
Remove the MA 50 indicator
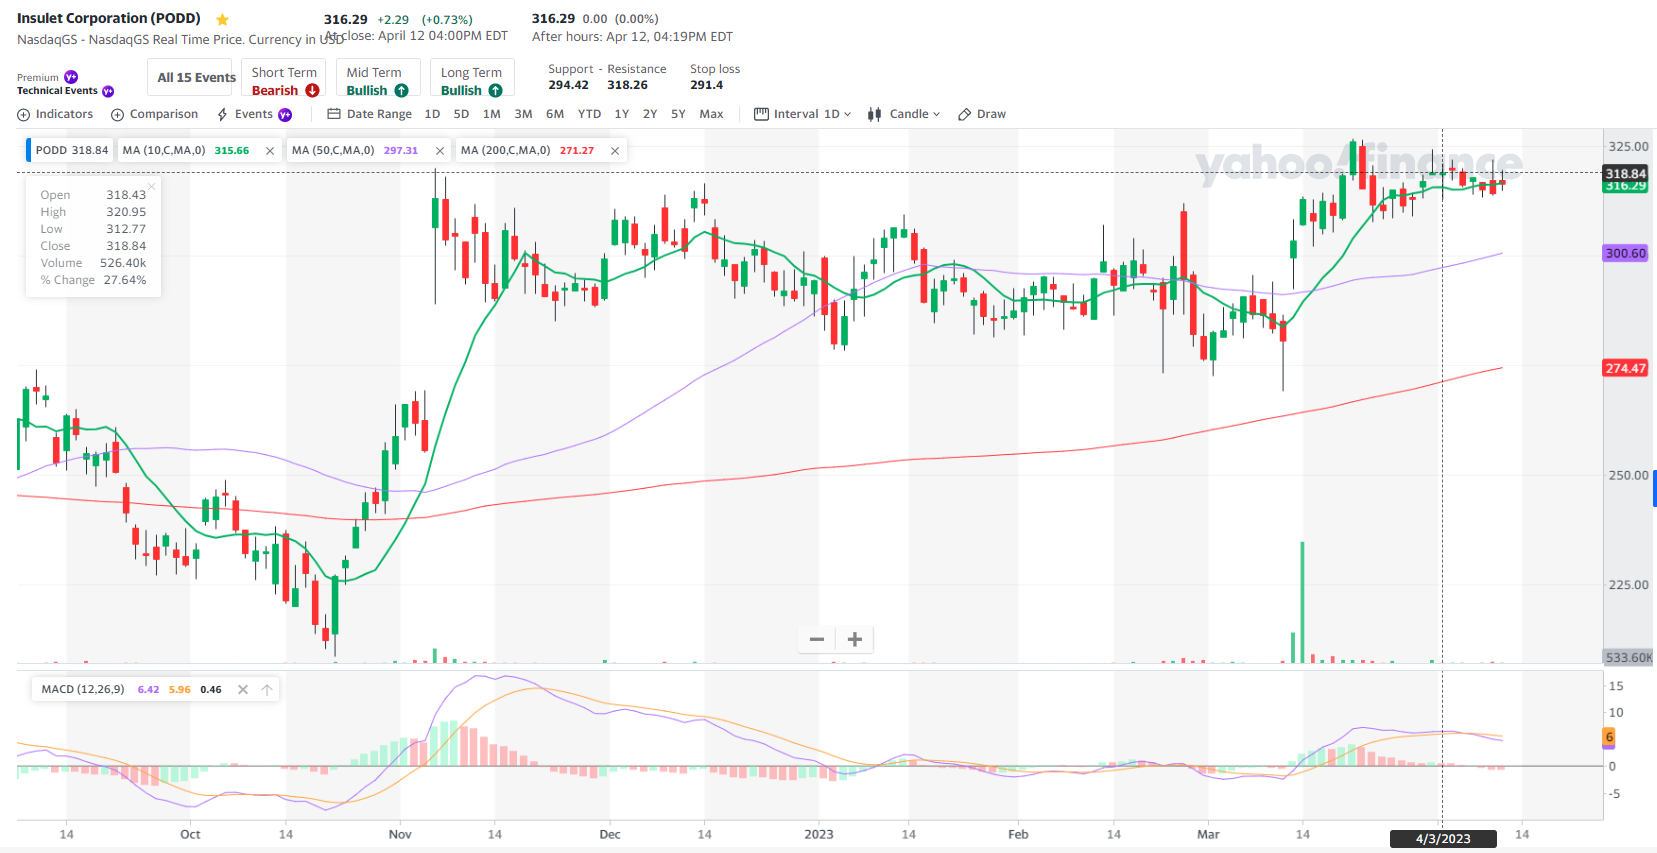(440, 151)
